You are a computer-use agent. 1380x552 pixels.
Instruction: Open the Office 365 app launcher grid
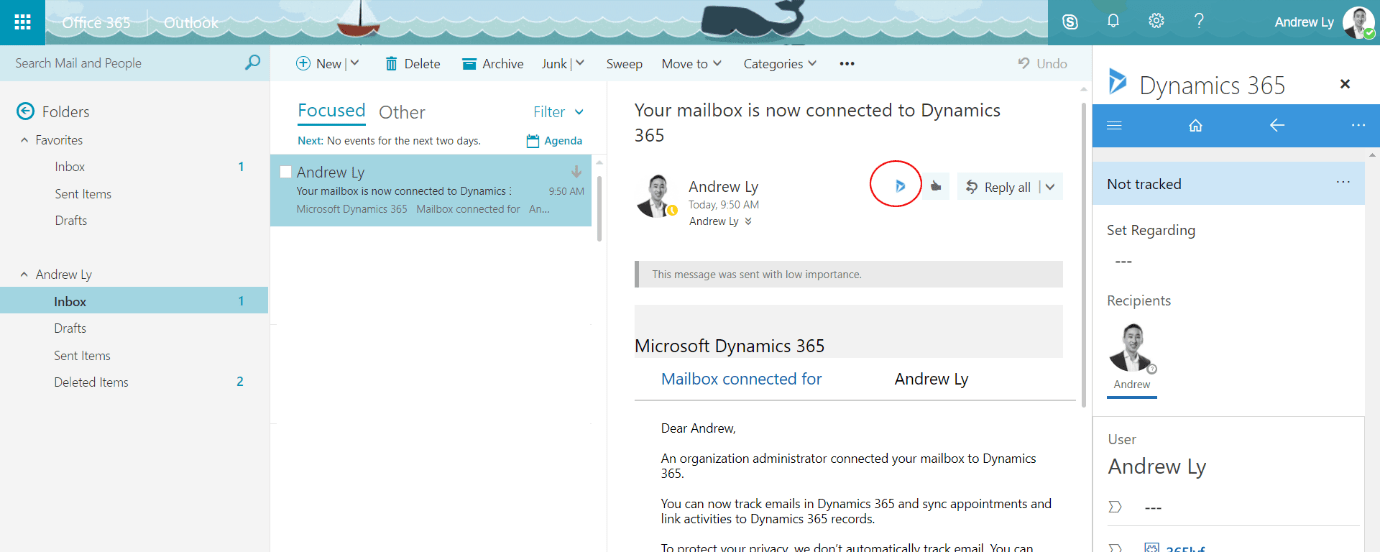click(x=22, y=22)
